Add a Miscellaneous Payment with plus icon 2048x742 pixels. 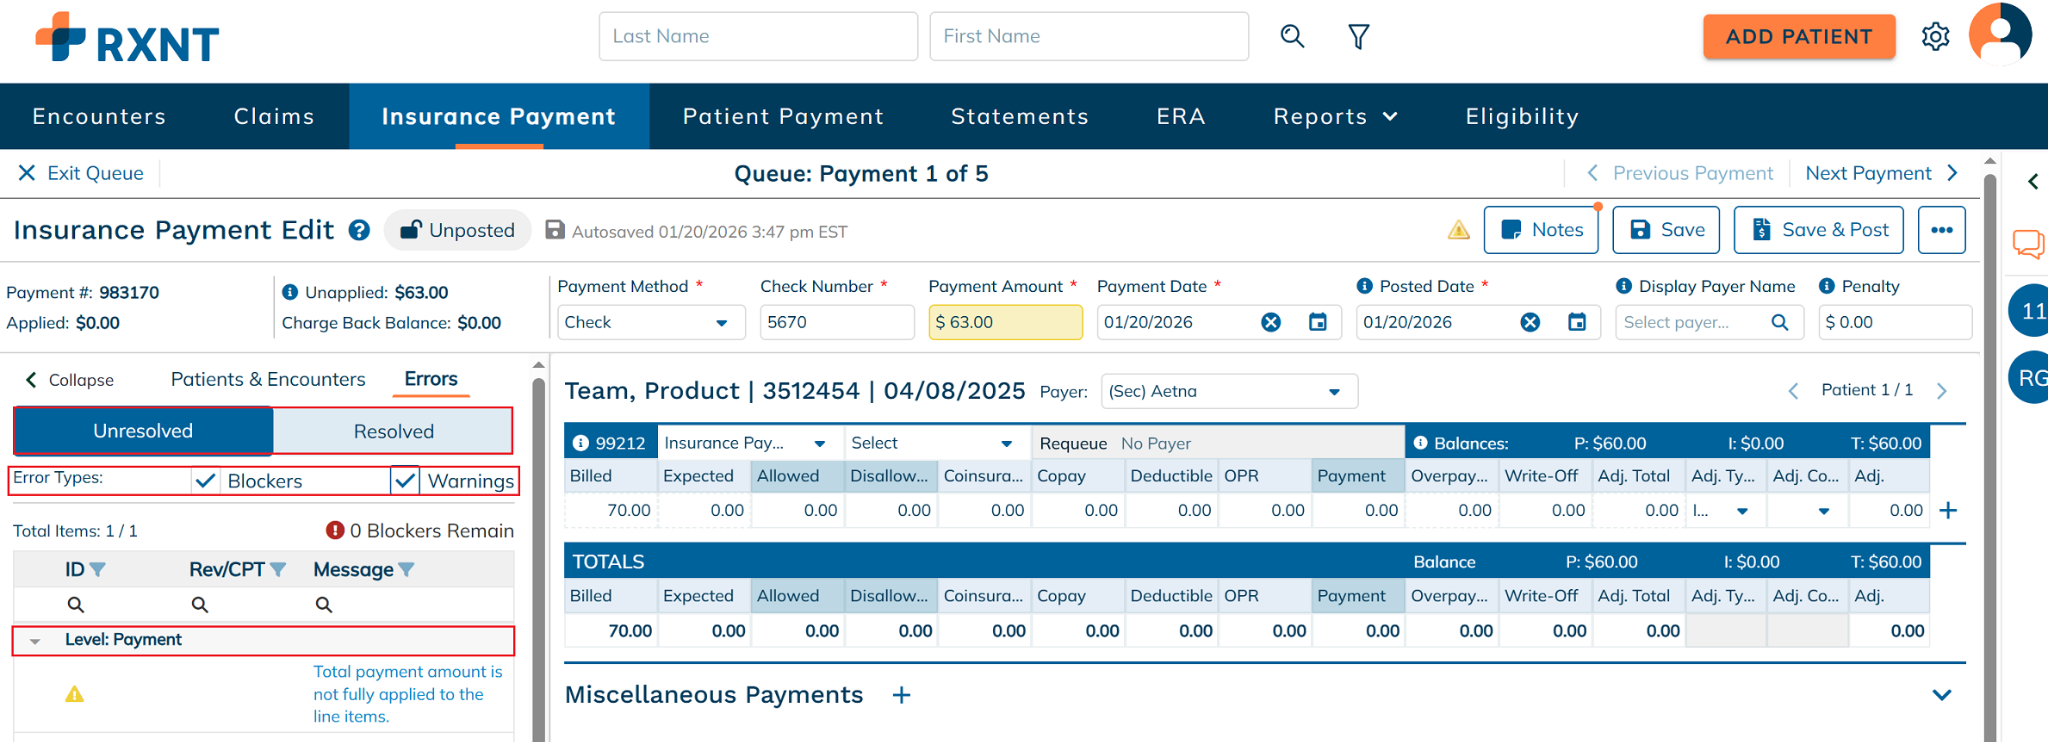pos(901,695)
